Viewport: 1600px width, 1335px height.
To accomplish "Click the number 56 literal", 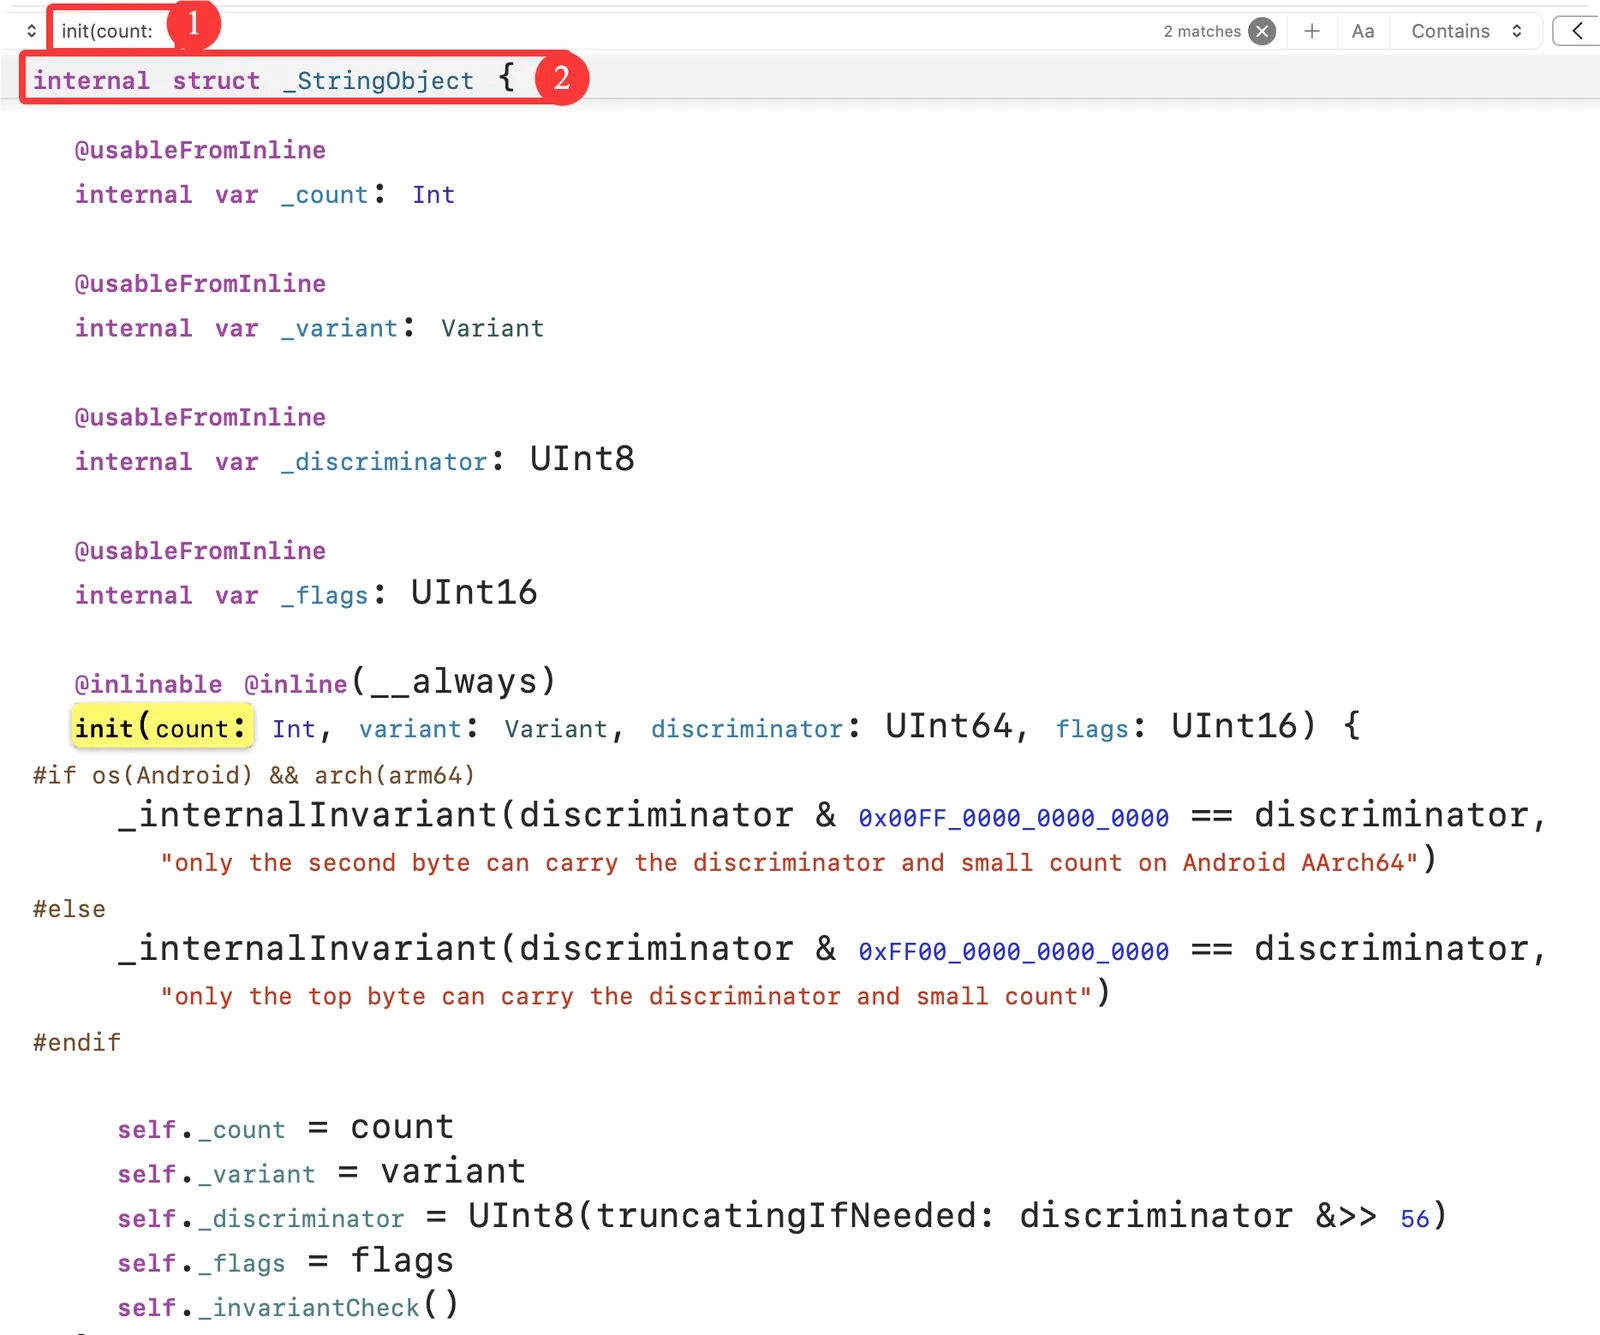I will point(1414,1218).
